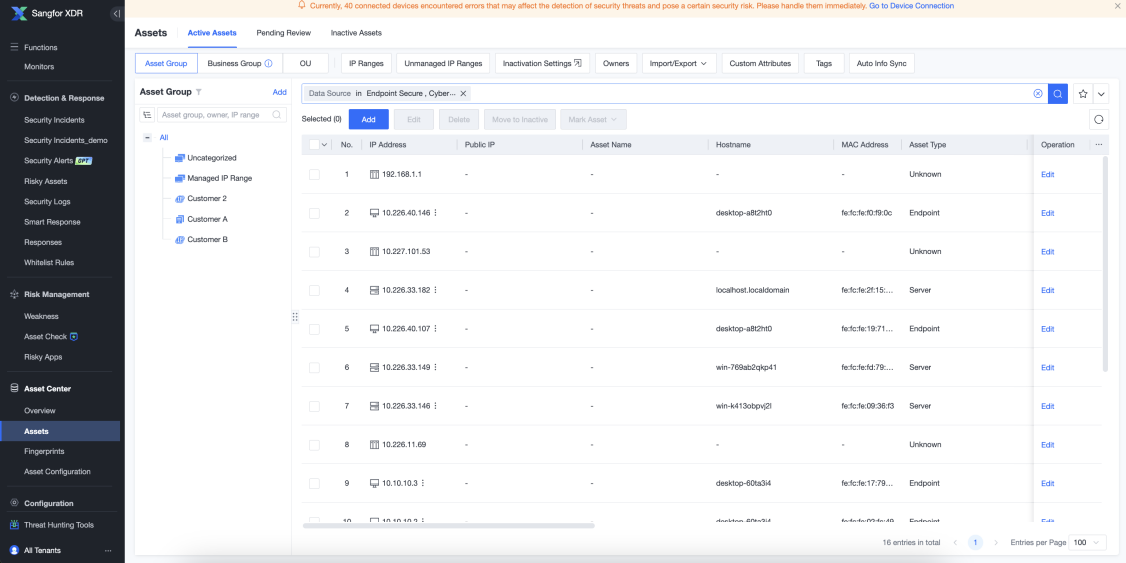Open more options for IP 10.226.40.146
The width and height of the screenshot is (1126, 563).
point(435,213)
